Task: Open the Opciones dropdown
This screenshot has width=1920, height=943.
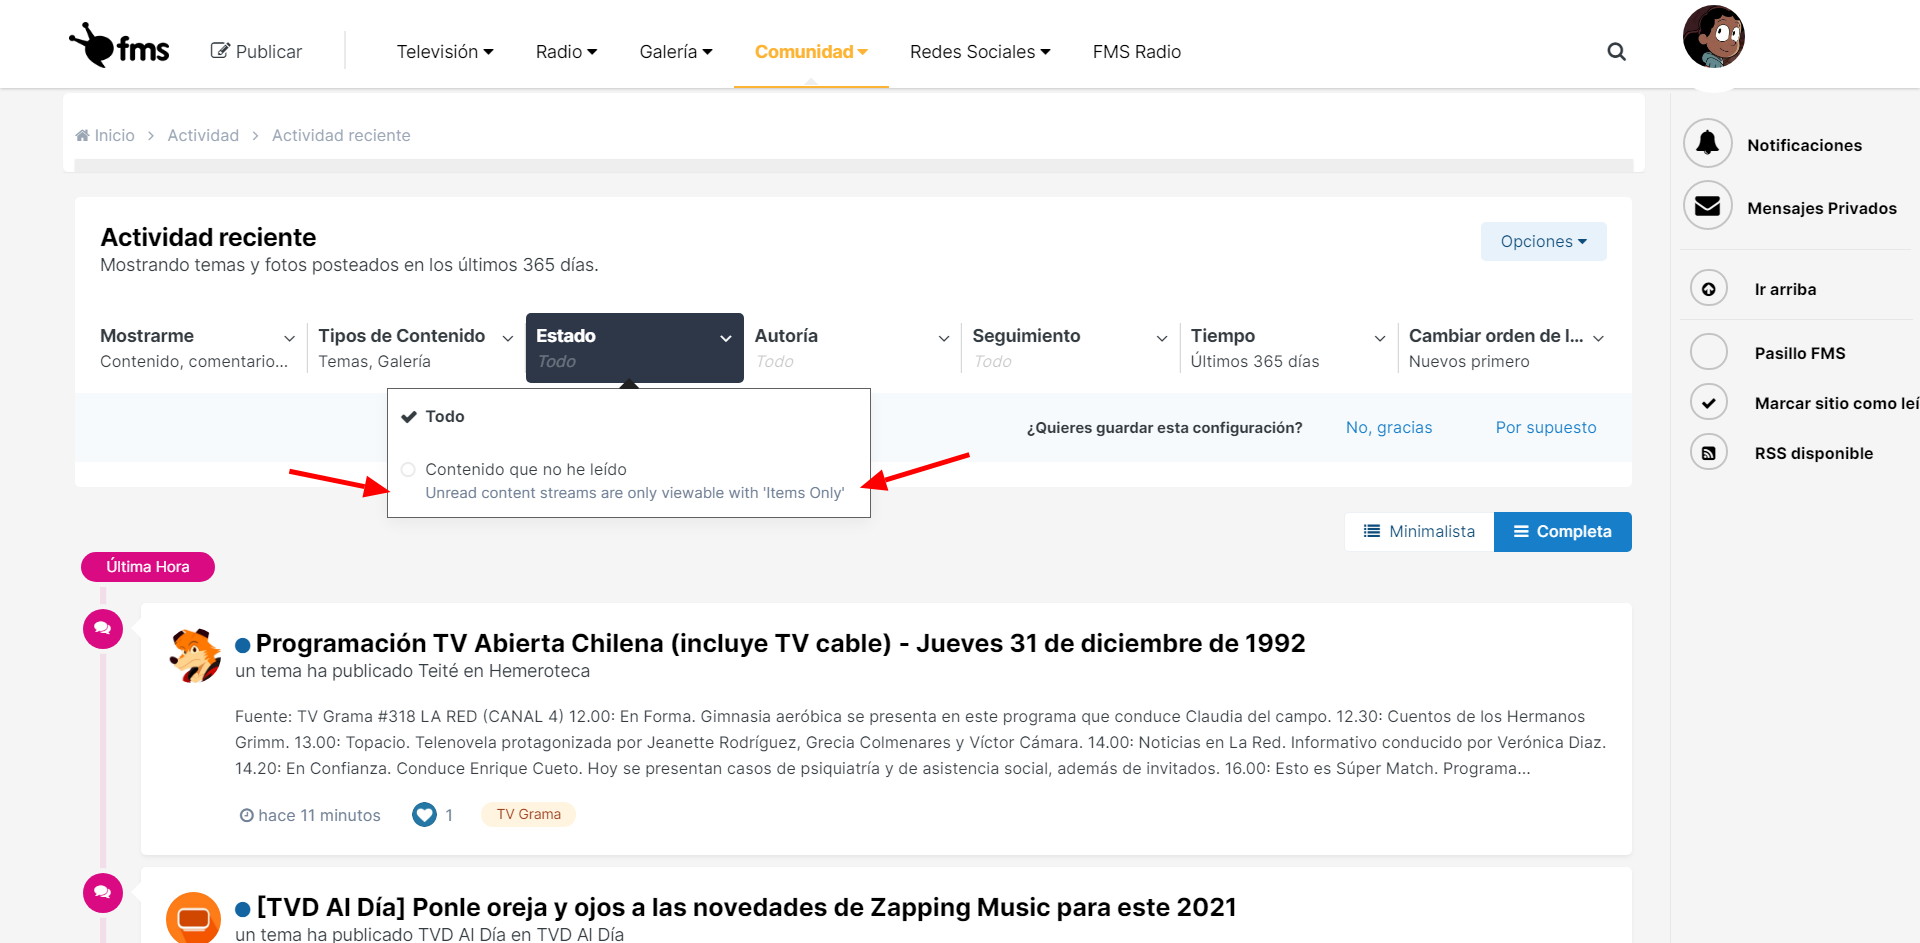Action: pyautogui.click(x=1543, y=242)
